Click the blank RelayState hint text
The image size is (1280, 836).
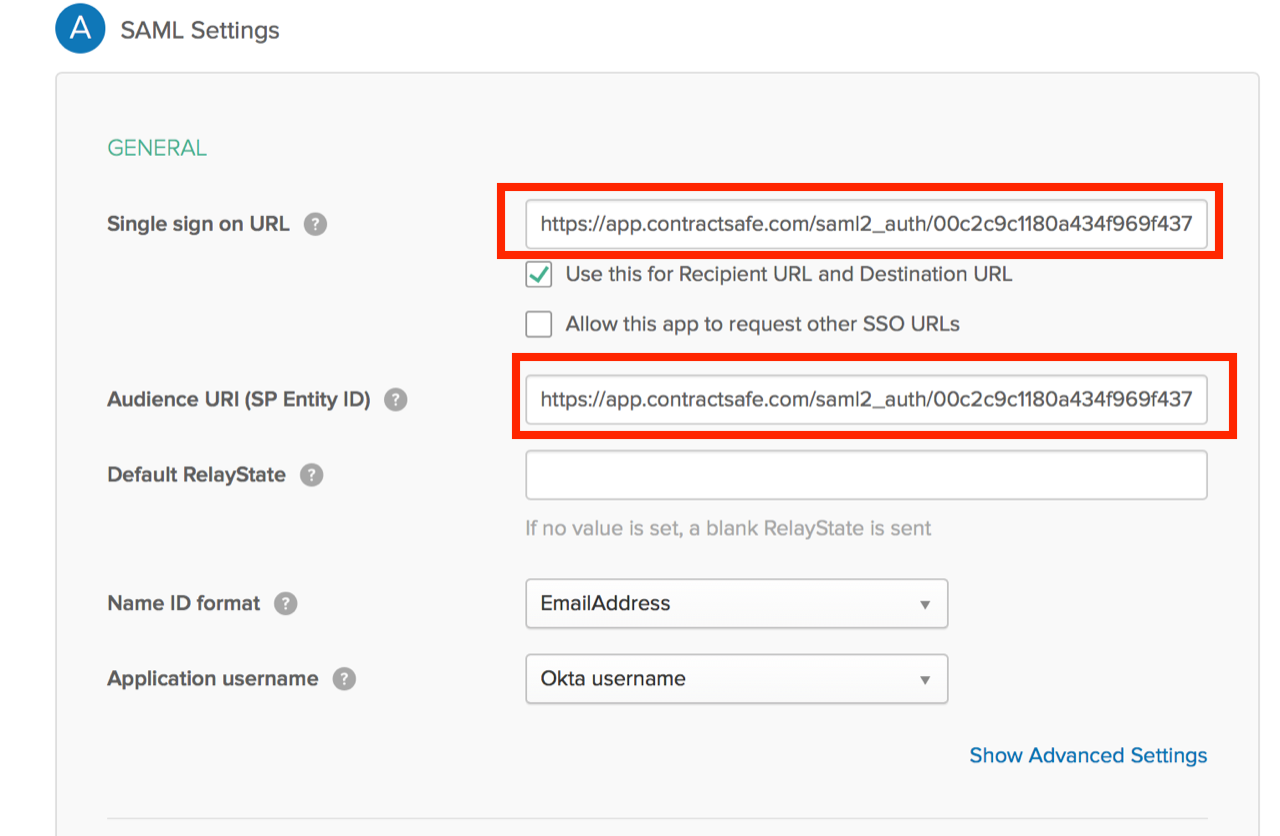coord(728,528)
